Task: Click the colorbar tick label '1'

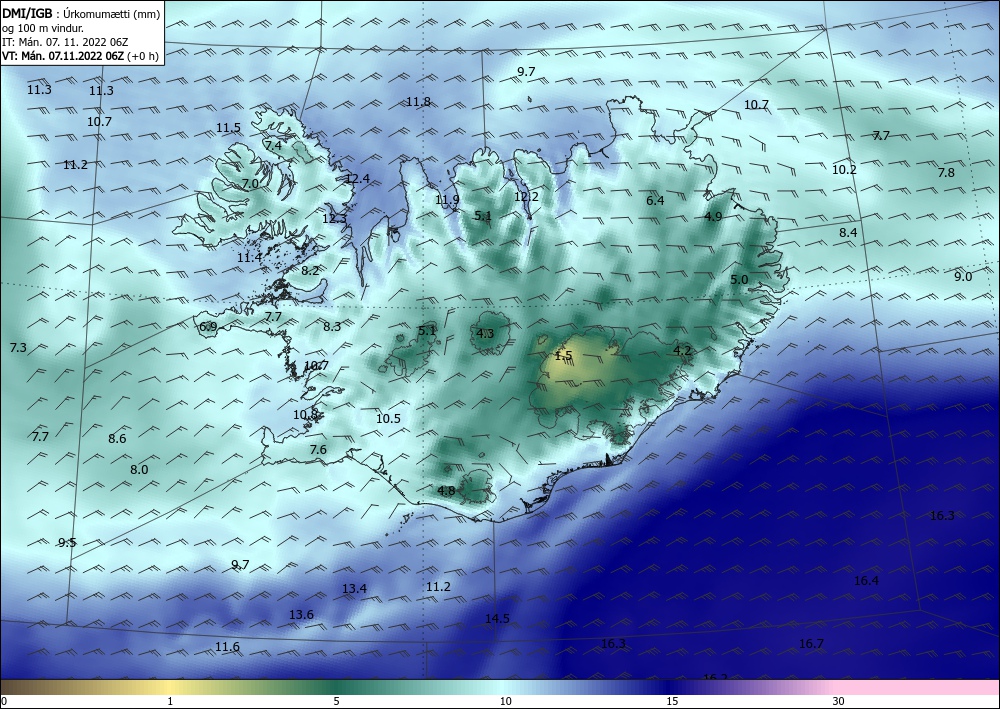Action: point(170,701)
